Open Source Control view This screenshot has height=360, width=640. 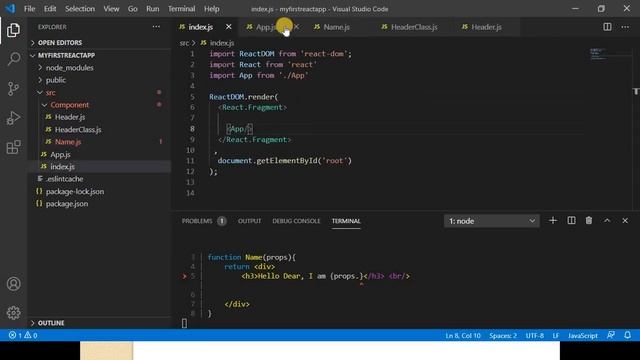click(x=13, y=89)
